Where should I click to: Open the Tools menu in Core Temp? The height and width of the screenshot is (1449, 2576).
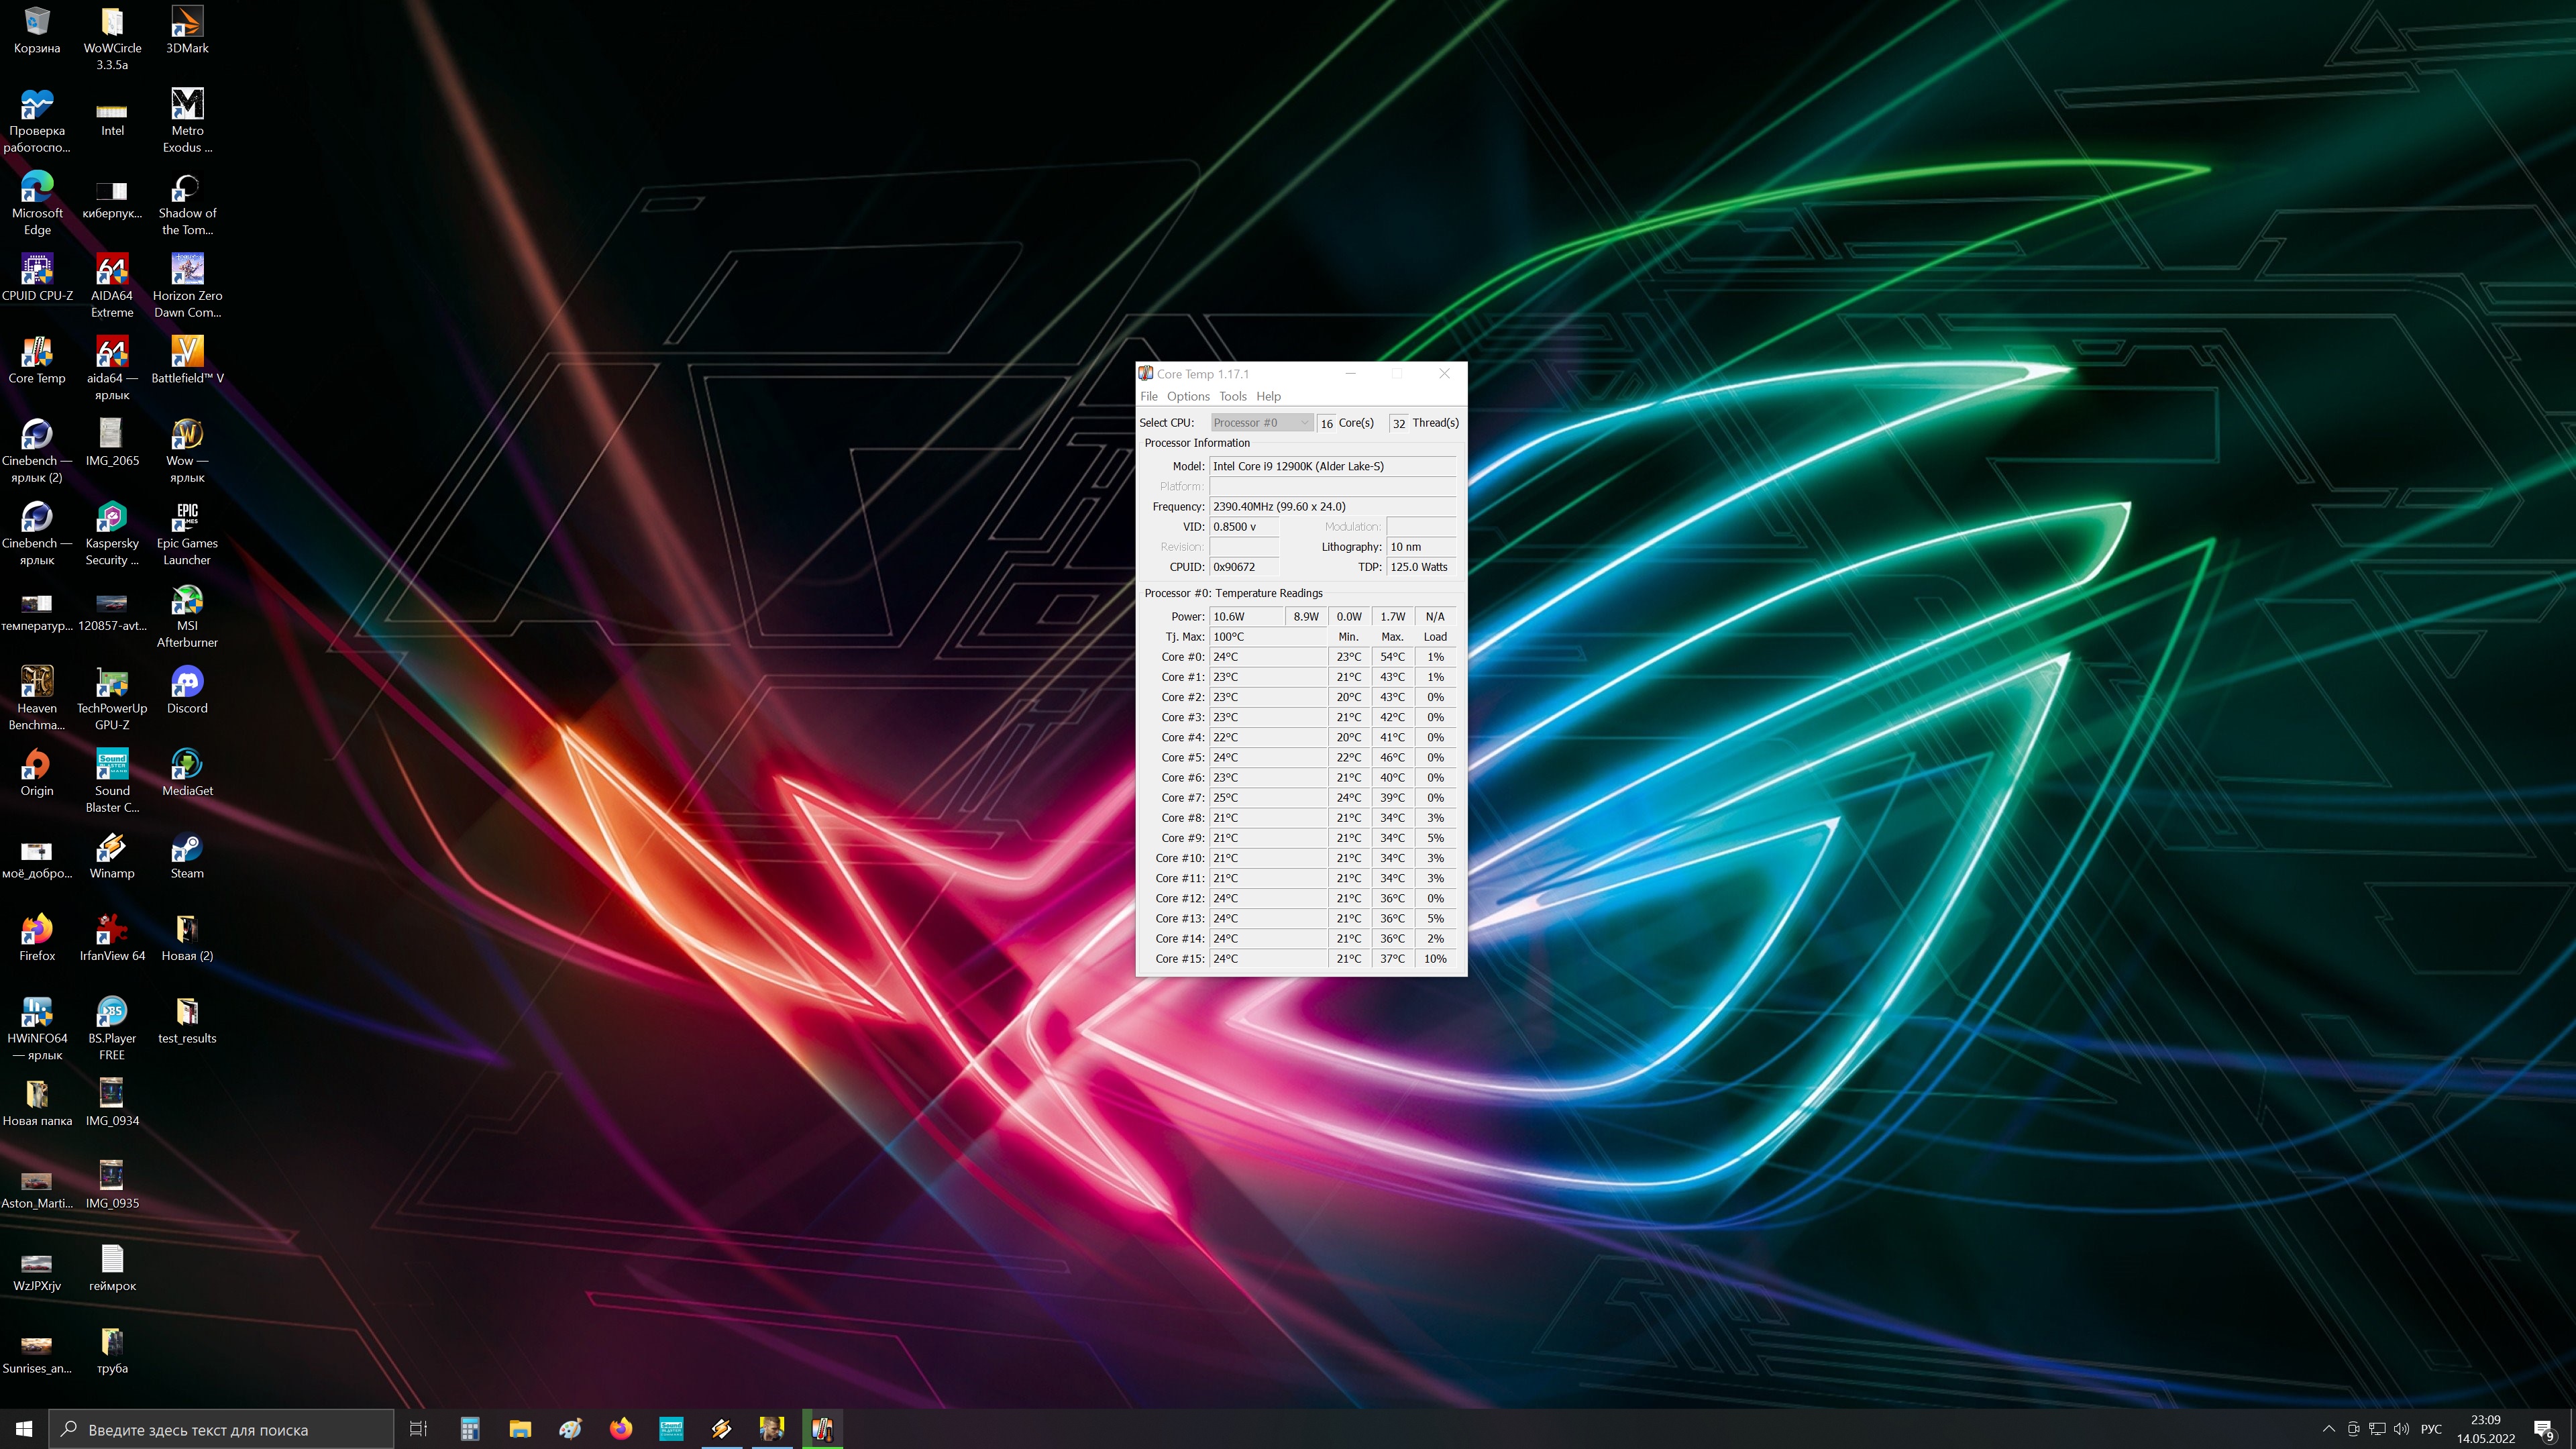pyautogui.click(x=1232, y=397)
